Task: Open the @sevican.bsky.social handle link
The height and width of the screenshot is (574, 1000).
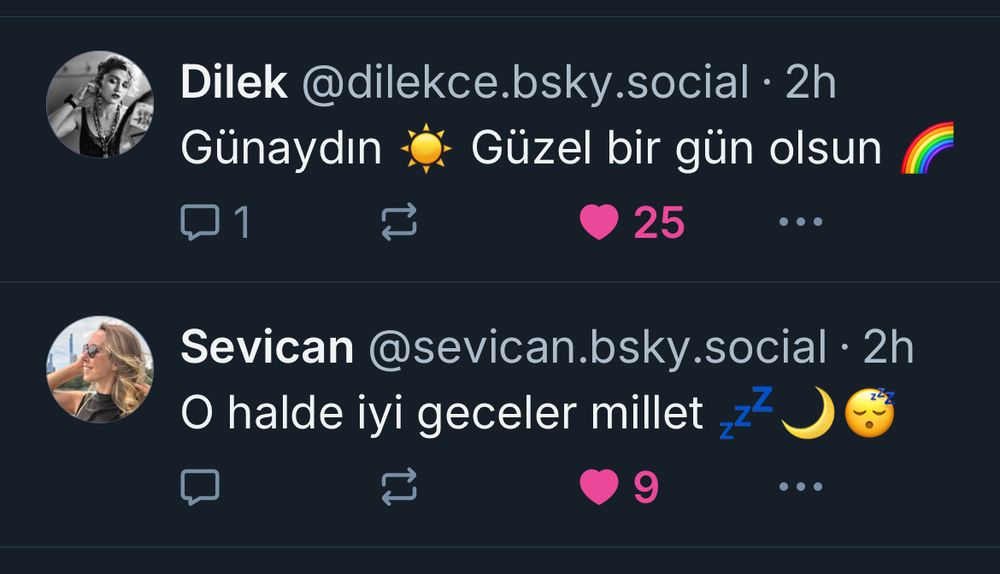Action: coord(598,348)
